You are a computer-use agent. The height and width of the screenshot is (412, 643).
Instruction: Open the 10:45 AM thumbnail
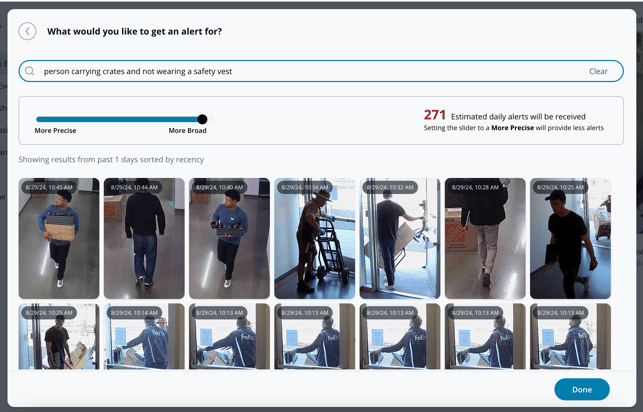(59, 238)
